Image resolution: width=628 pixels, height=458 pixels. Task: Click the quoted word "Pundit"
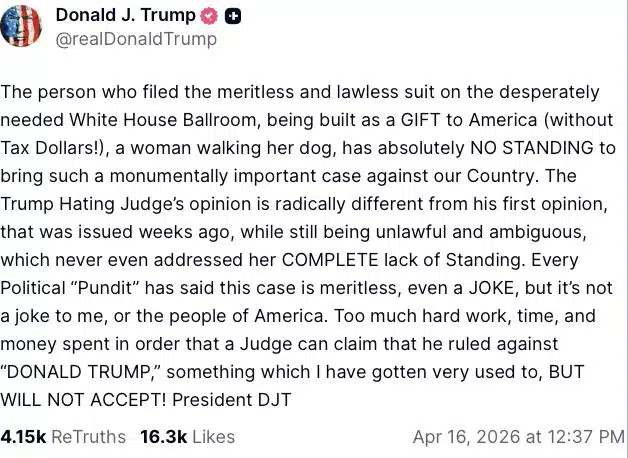pyautogui.click(x=119, y=288)
